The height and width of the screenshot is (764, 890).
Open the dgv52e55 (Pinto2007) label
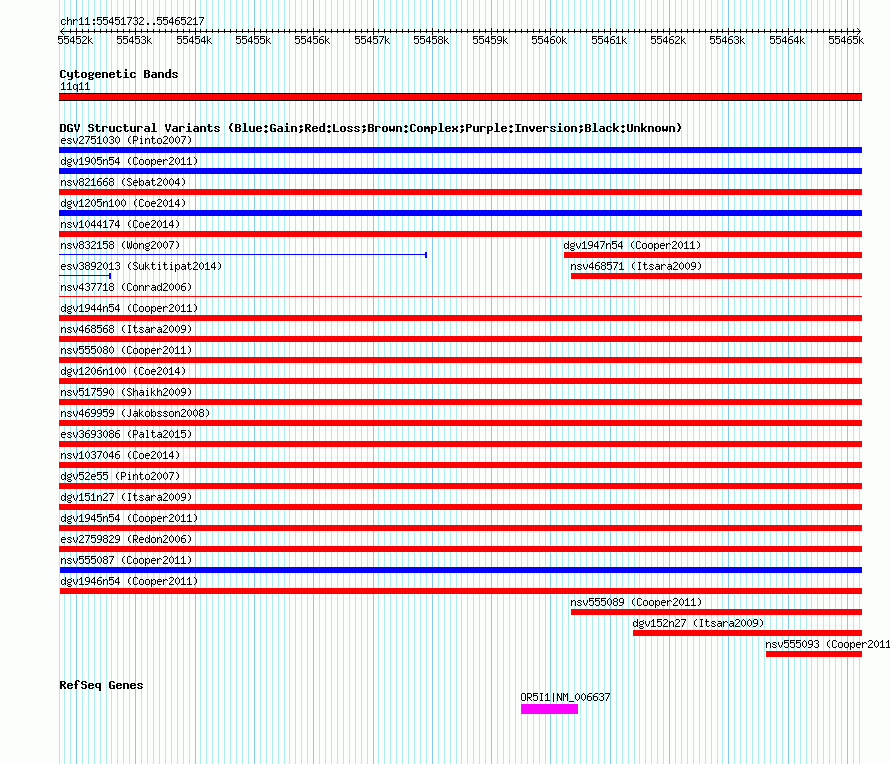click(x=120, y=476)
